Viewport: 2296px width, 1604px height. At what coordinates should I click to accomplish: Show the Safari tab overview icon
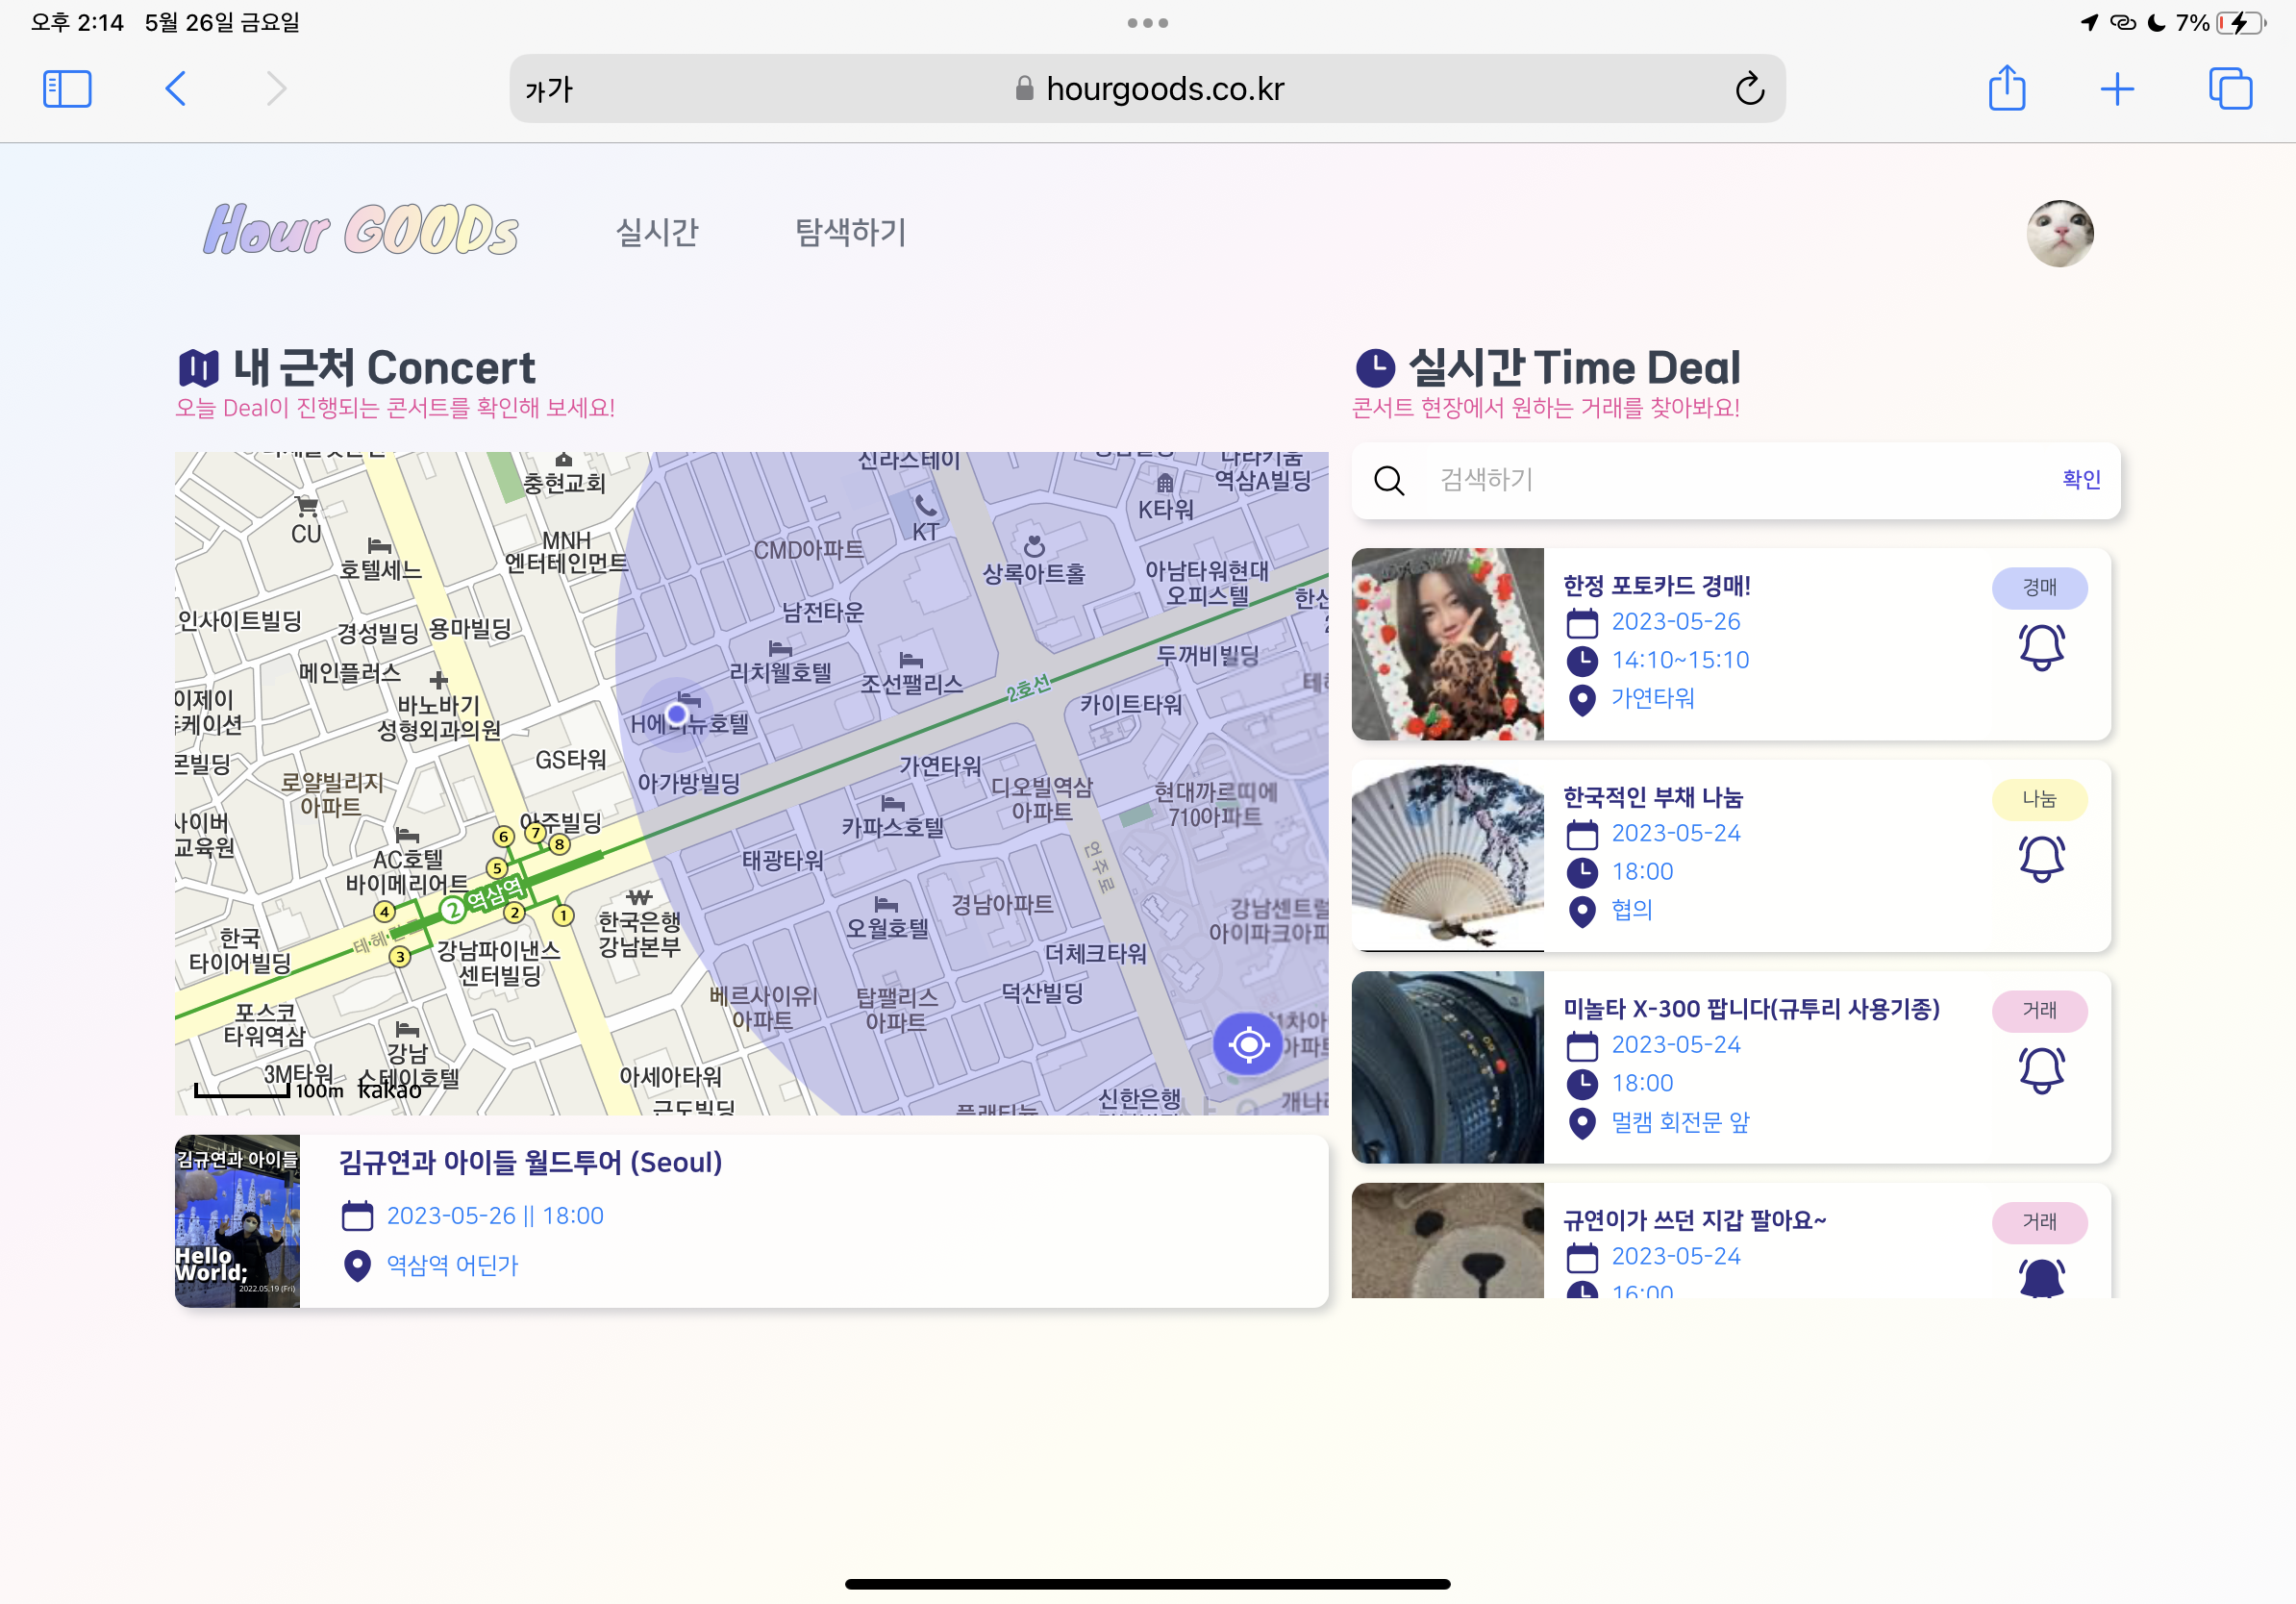(x=2229, y=89)
